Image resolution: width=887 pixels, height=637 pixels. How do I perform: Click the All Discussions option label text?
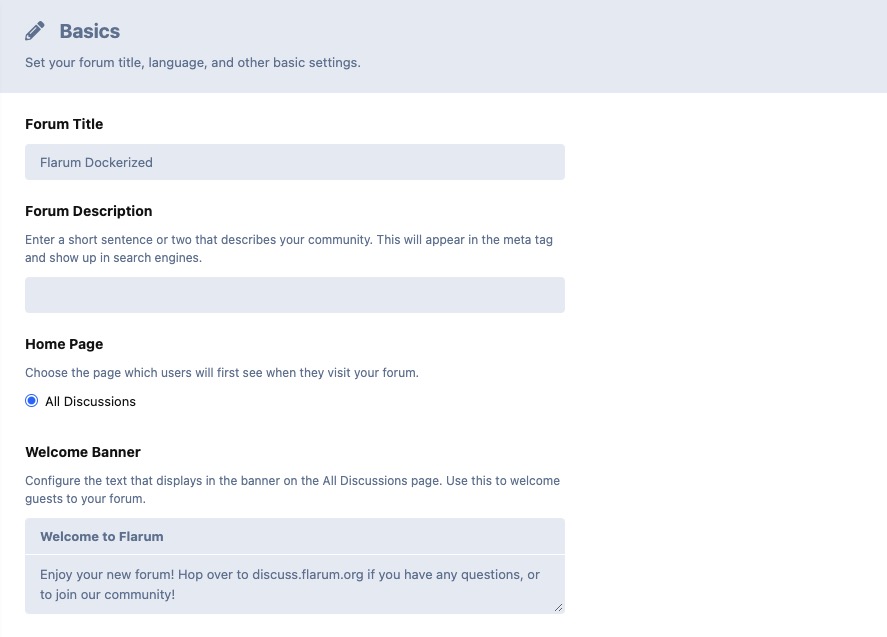click(x=90, y=401)
